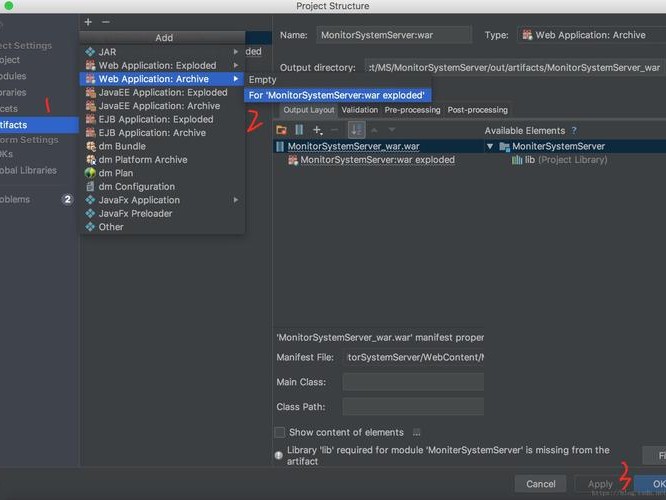Image resolution: width=666 pixels, height=500 pixels.
Task: Click the add artifact plus icon
Action: click(88, 22)
